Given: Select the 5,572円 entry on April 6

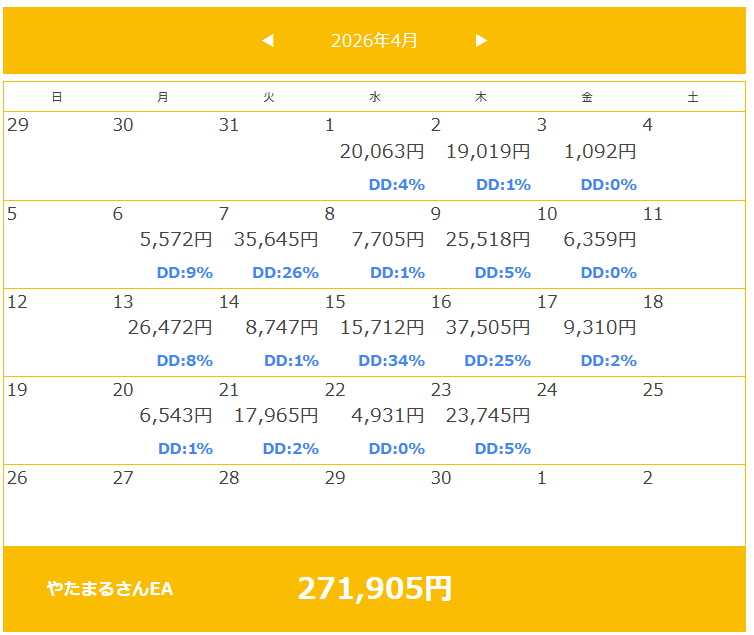Looking at the screenshot, I should [176, 239].
